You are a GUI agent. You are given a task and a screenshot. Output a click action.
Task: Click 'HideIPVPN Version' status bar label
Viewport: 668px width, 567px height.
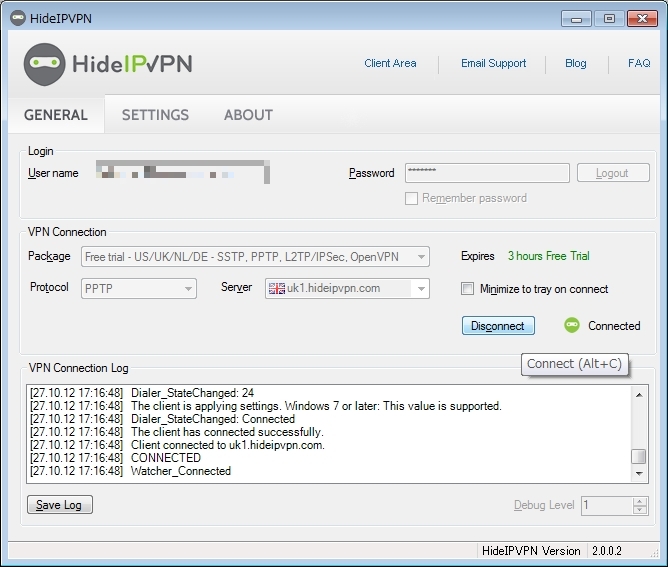pyautogui.click(x=531, y=551)
